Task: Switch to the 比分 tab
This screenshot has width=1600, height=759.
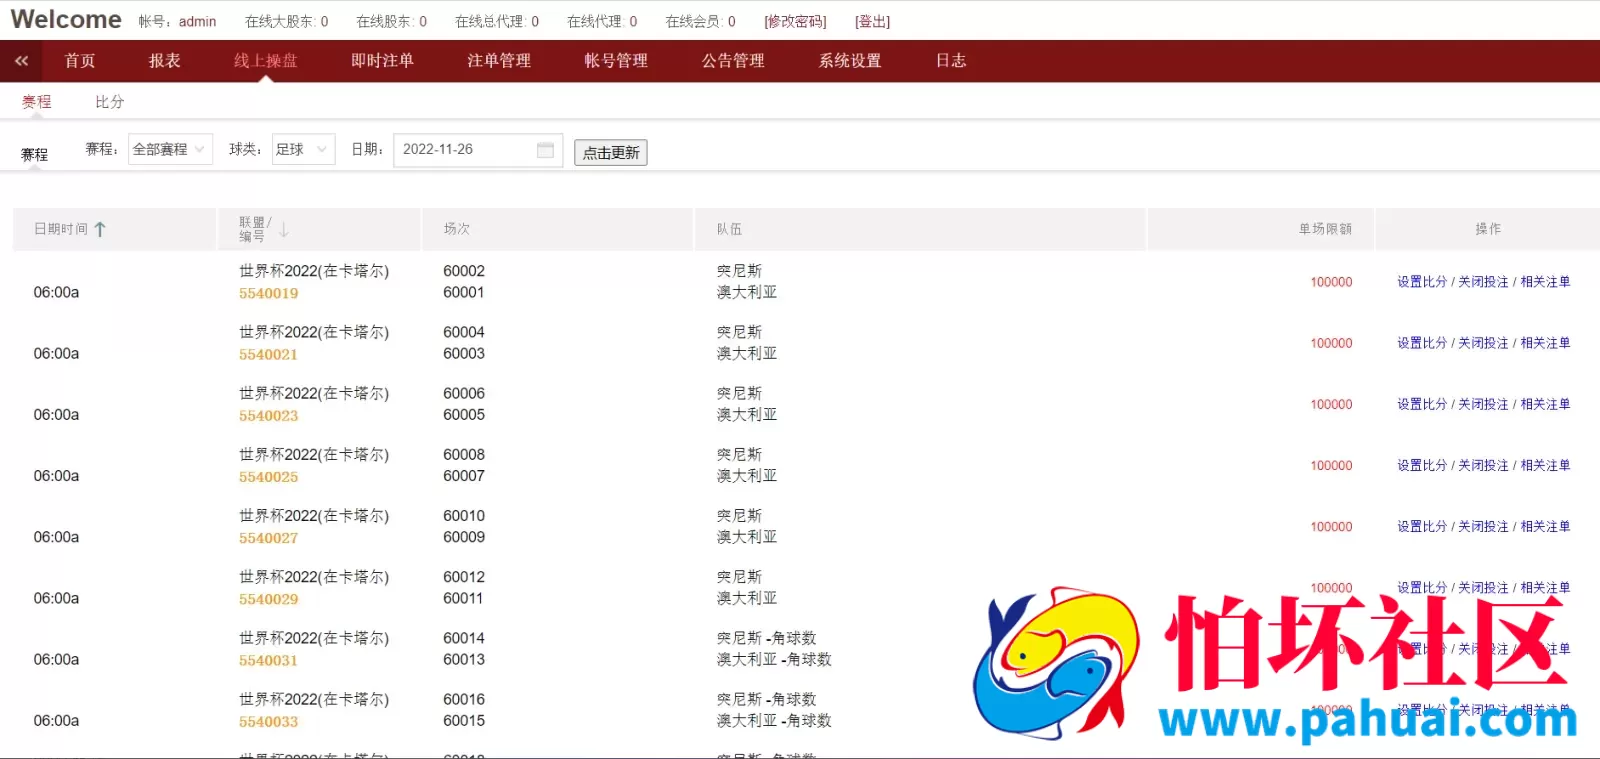Action: tap(110, 102)
